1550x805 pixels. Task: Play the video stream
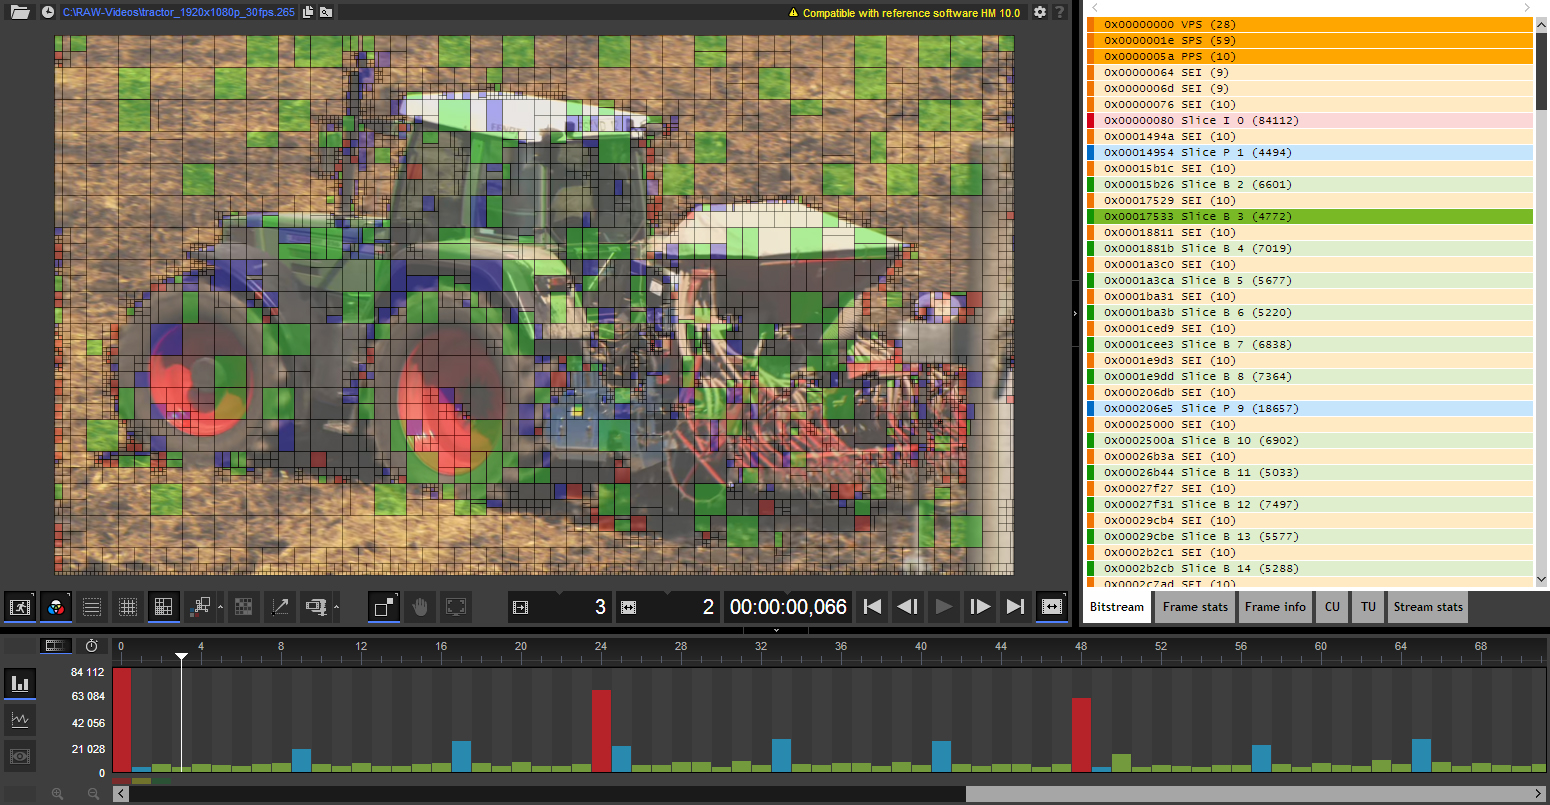click(943, 607)
